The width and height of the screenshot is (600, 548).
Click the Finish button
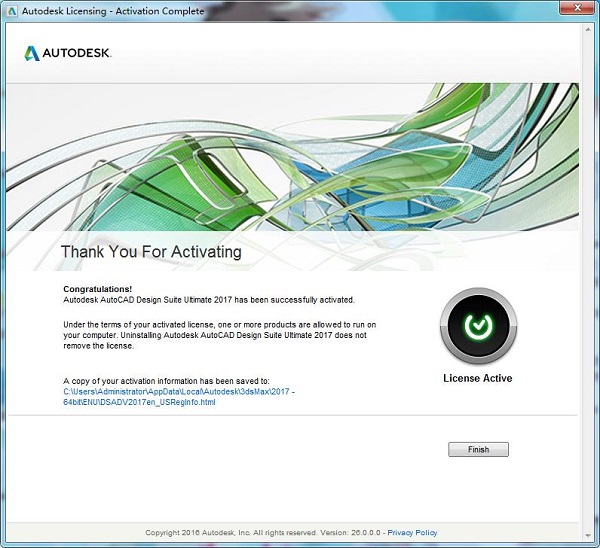pyautogui.click(x=478, y=450)
